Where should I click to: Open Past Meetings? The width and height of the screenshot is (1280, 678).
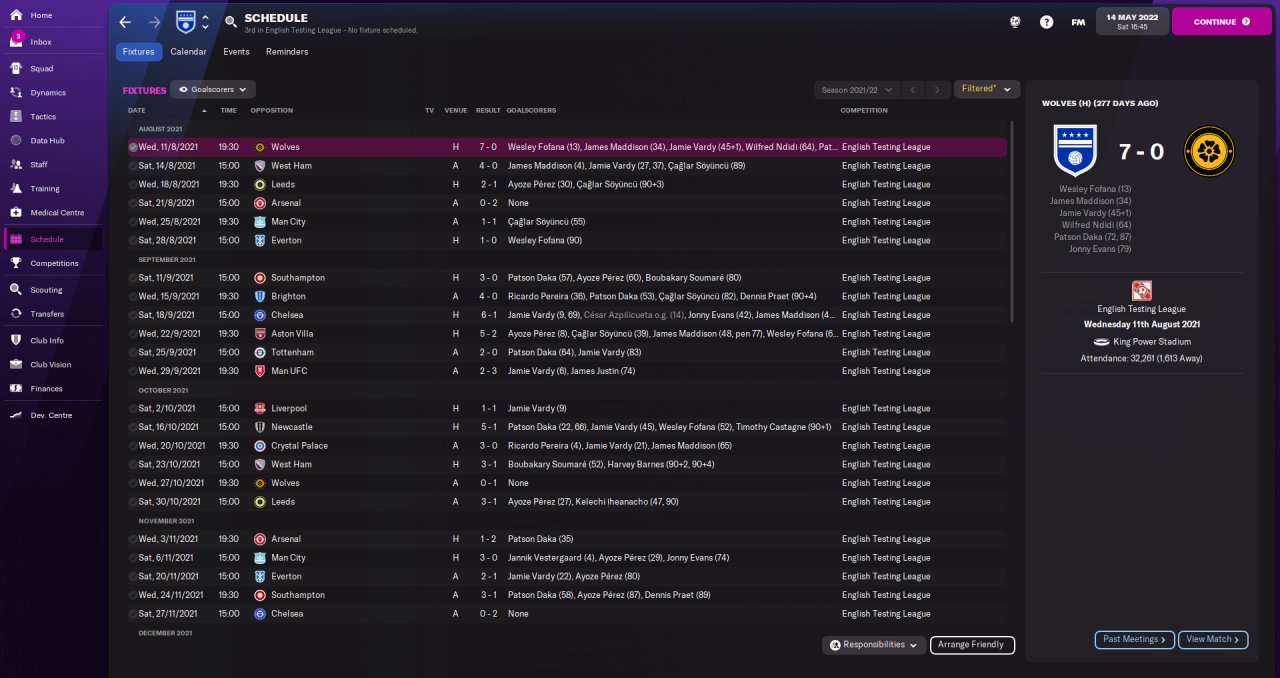[1135, 639]
